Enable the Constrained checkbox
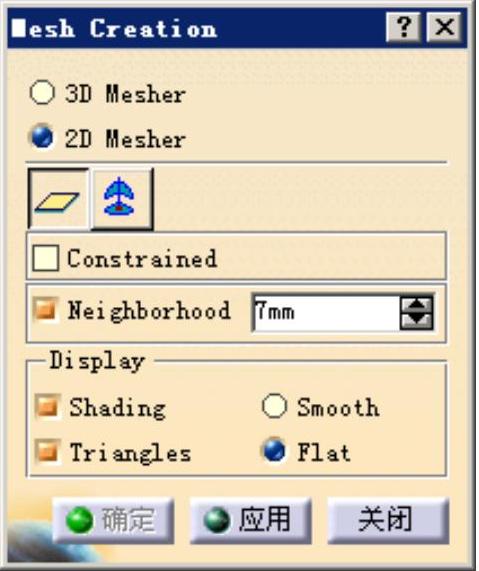Screen dimensions: 479x571 (46, 257)
